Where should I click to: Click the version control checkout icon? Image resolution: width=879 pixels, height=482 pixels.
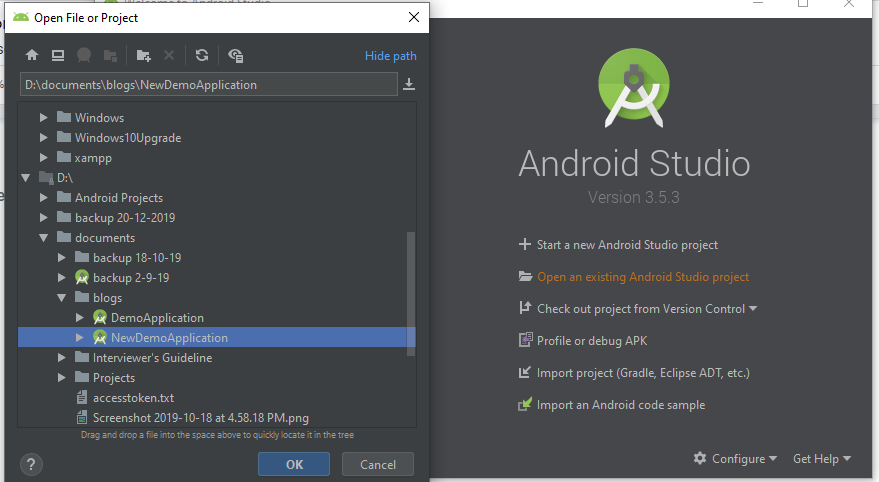click(525, 308)
